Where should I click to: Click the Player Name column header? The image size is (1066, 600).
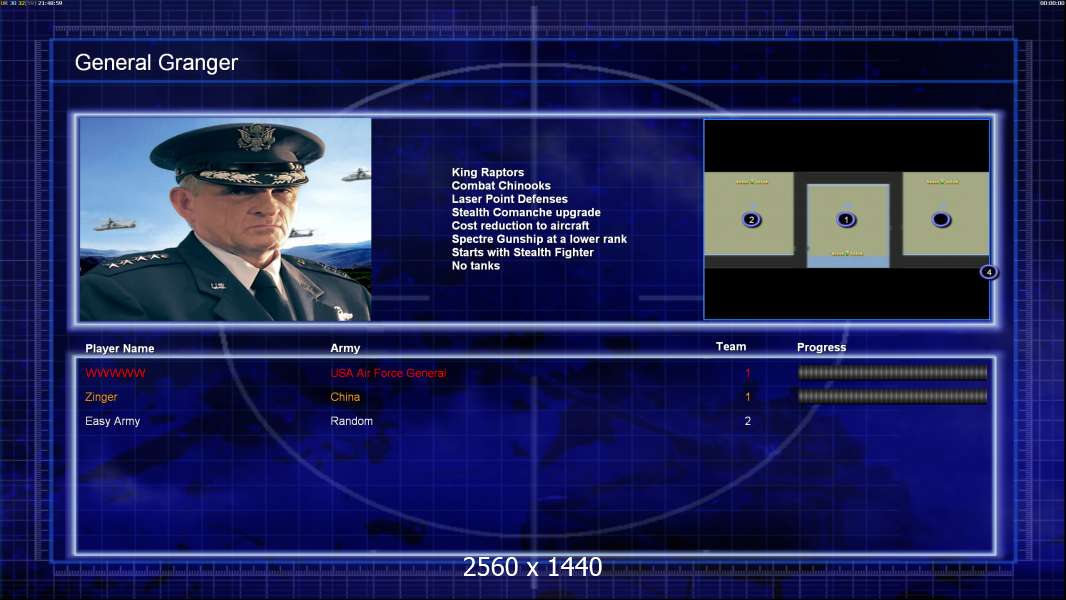(120, 349)
